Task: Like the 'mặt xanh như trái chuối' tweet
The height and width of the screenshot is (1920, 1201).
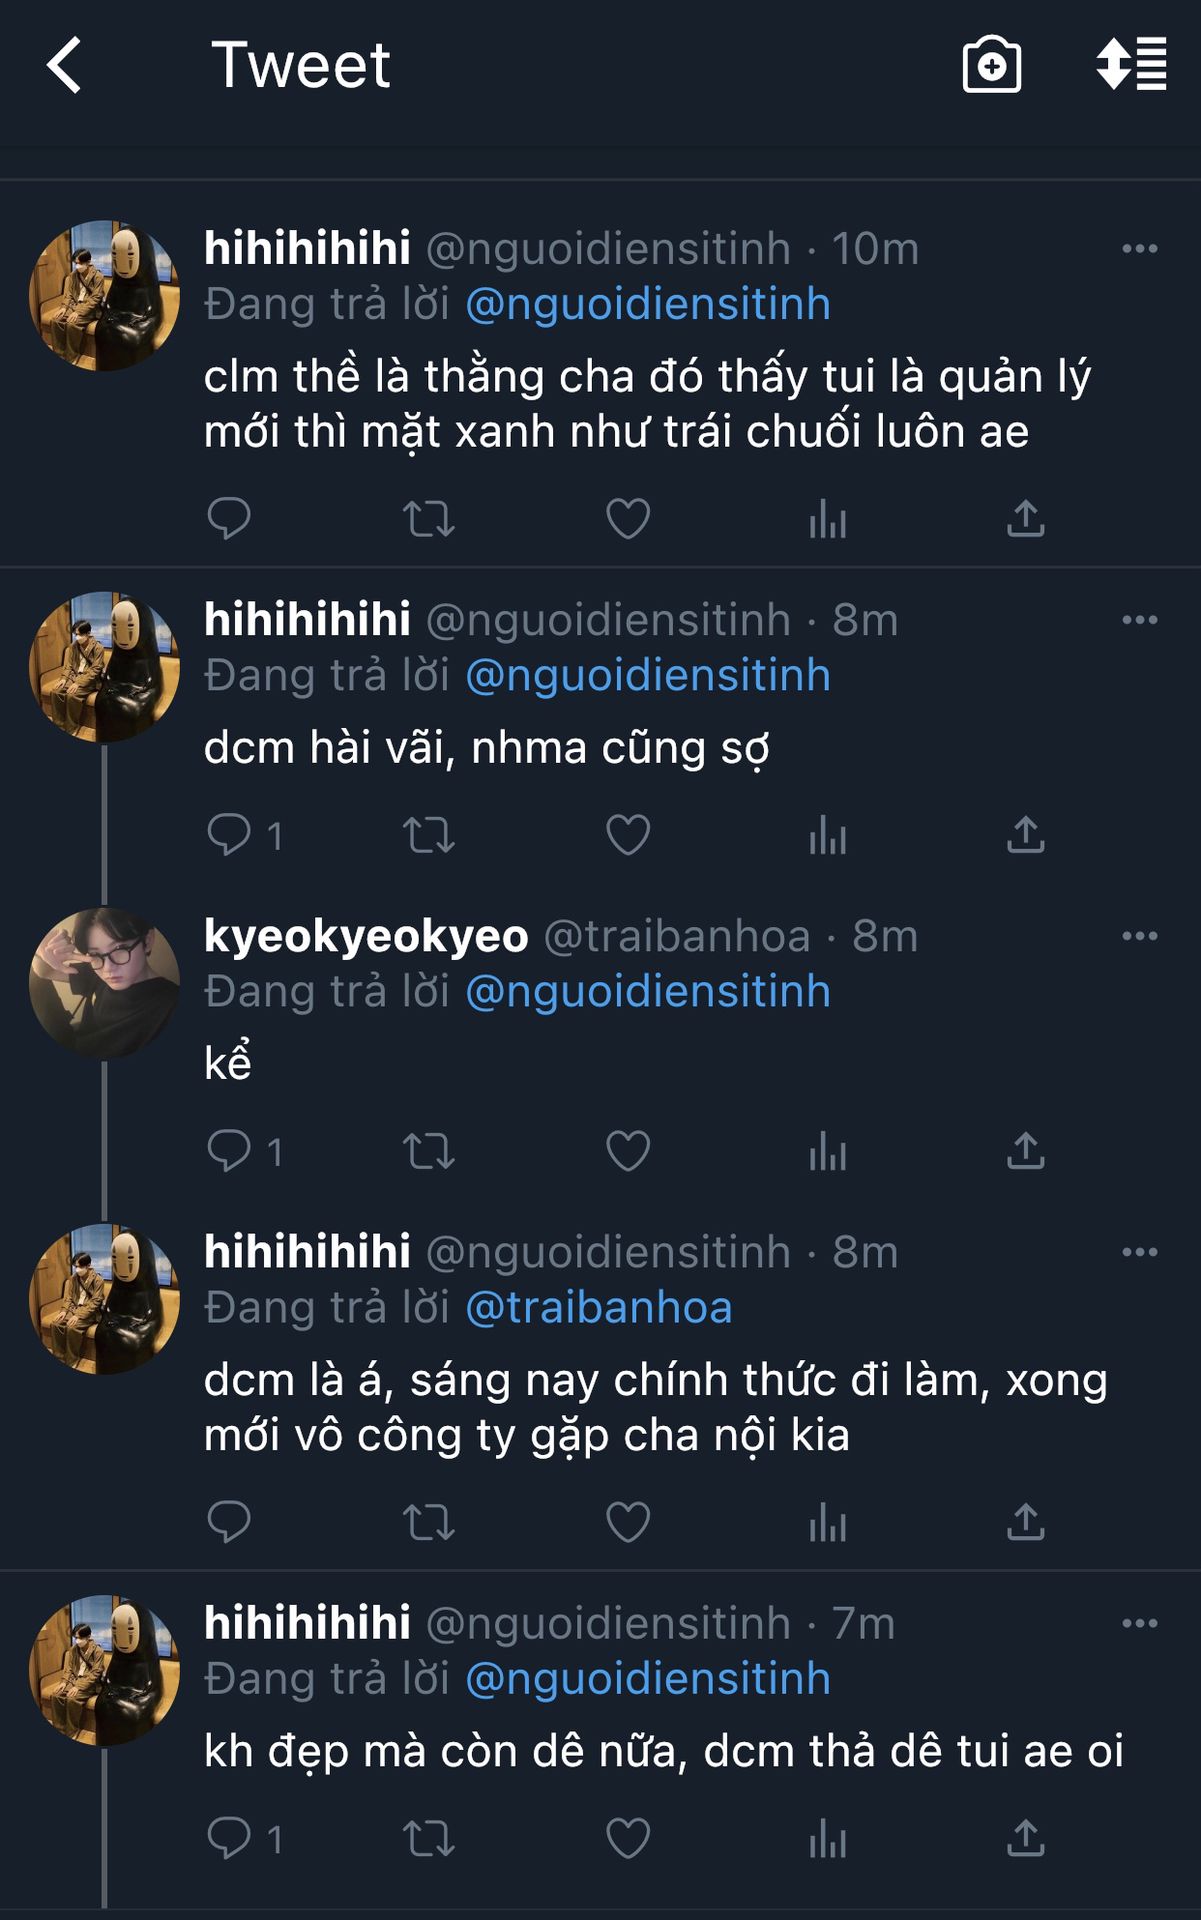Action: (628, 519)
